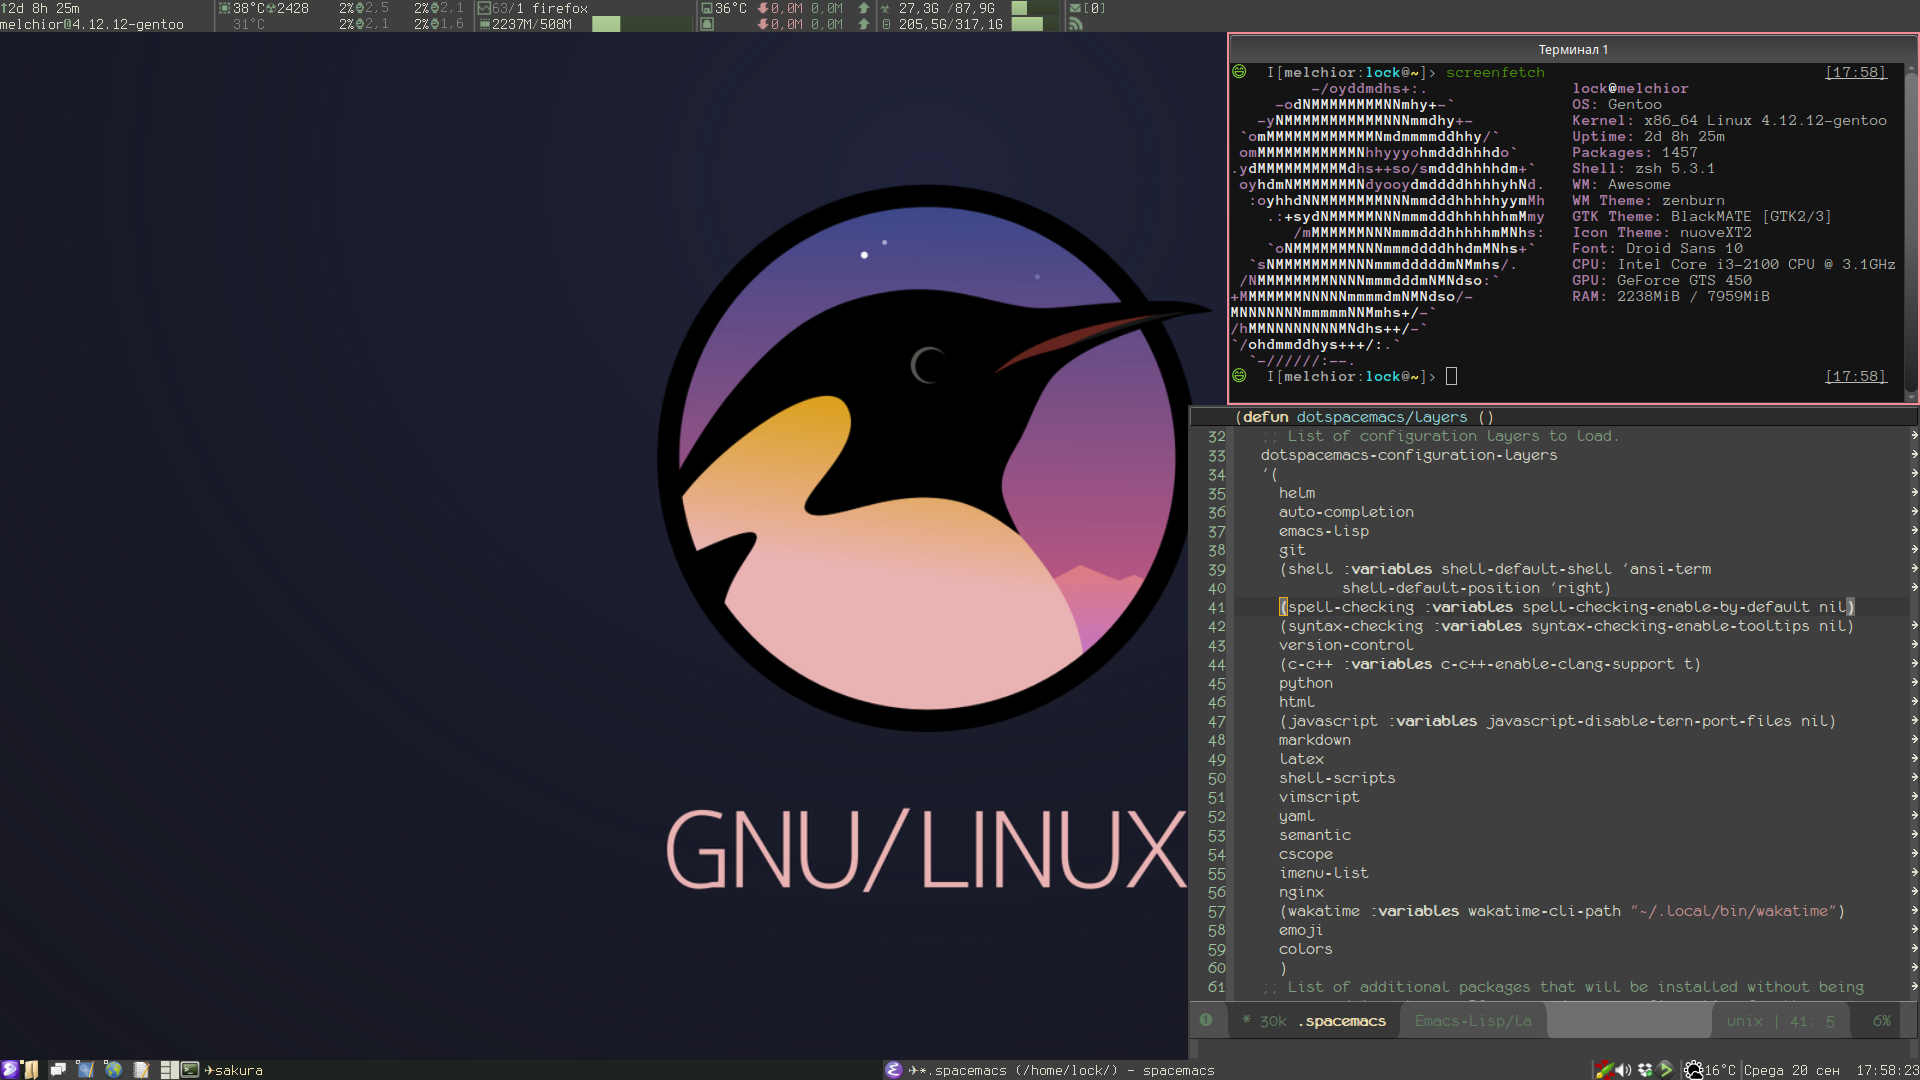Image resolution: width=1920 pixels, height=1080 pixels.
Task: Click the window number indicator in Emacs modeline
Action: [x=1206, y=1020]
